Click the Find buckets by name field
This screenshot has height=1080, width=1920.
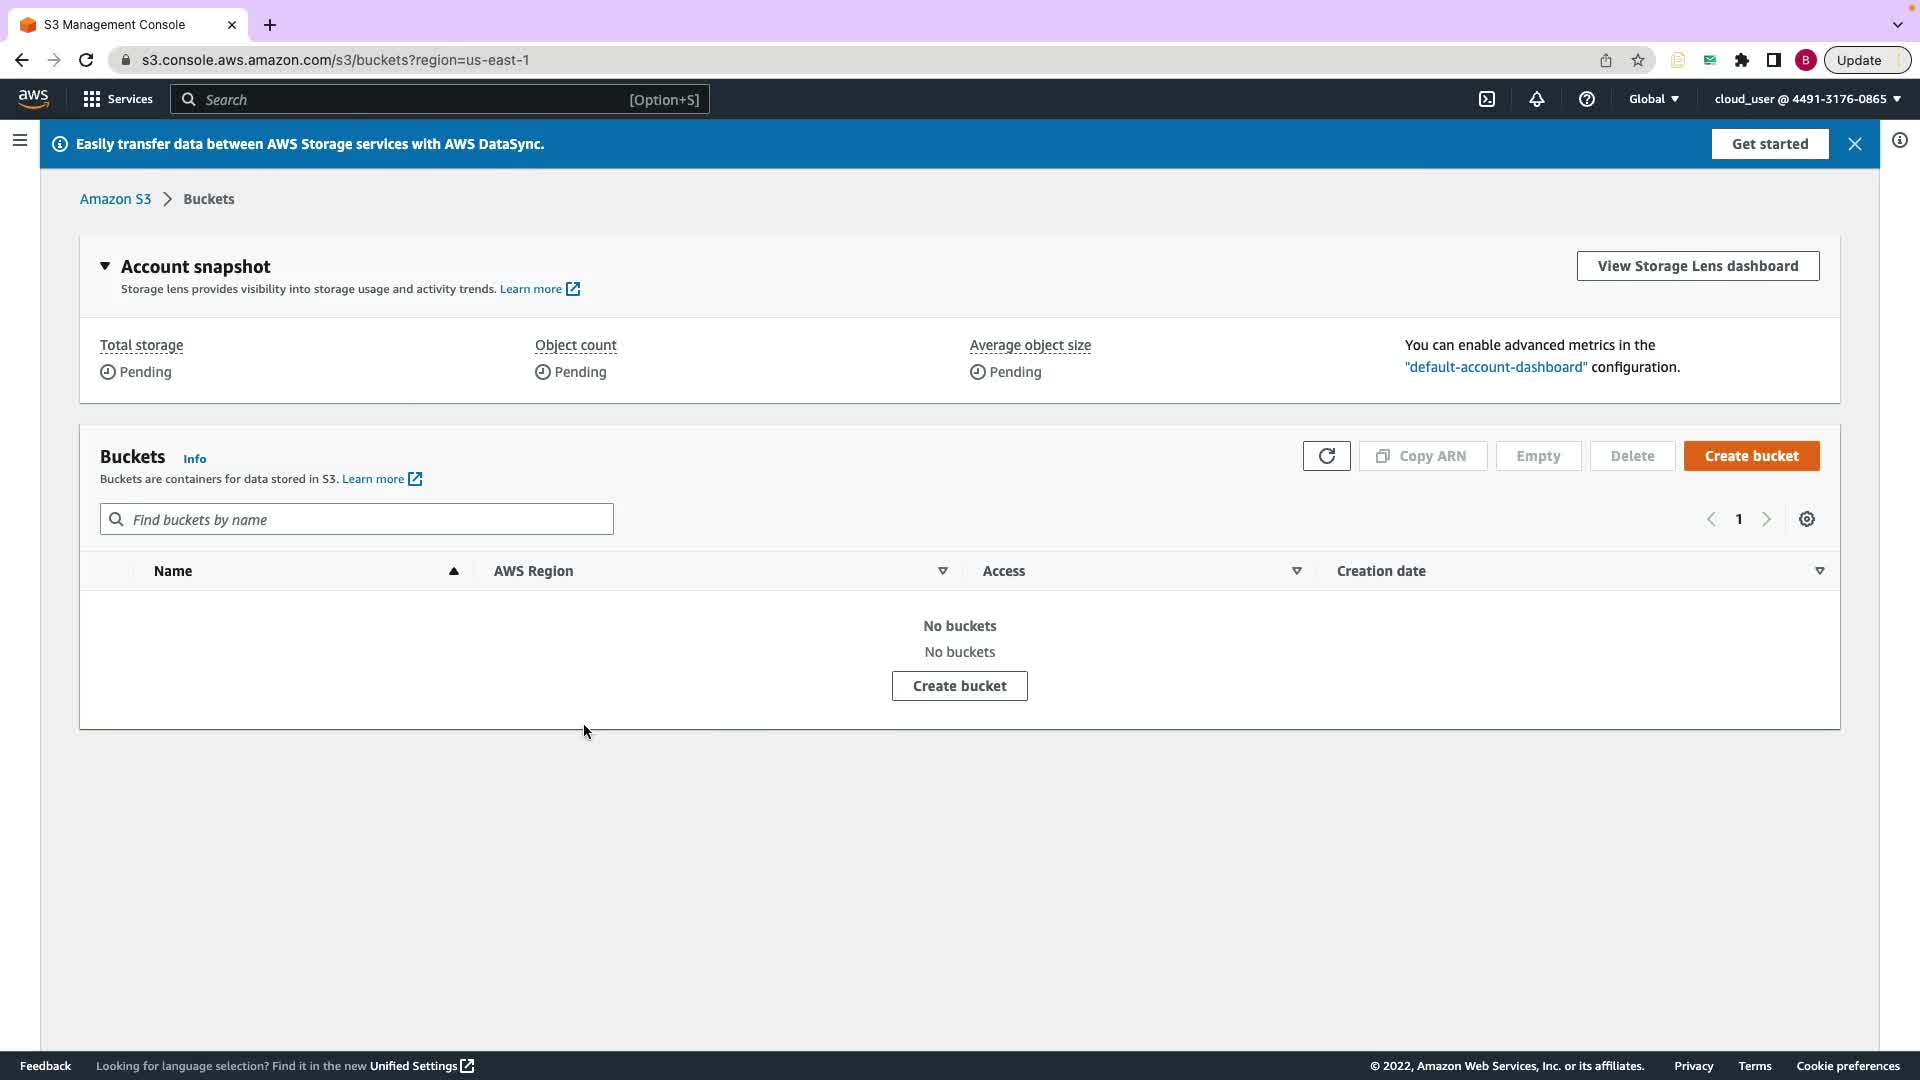357,519
